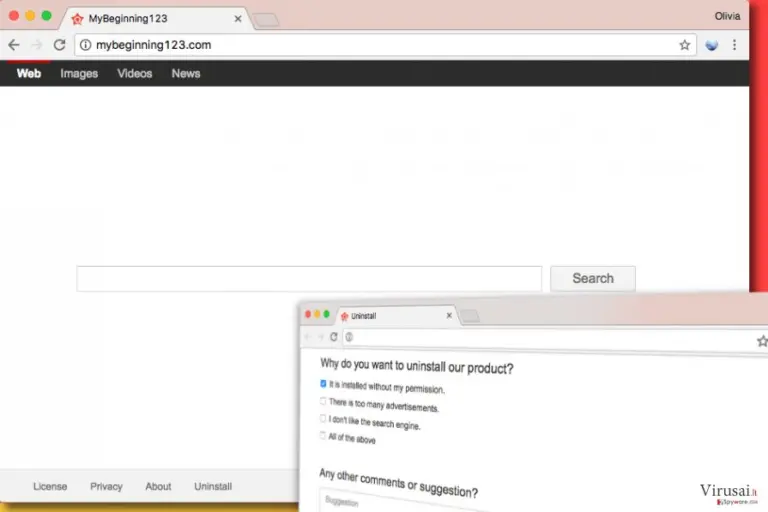Close the Uninstall tab
The height and width of the screenshot is (512, 768).
449,316
